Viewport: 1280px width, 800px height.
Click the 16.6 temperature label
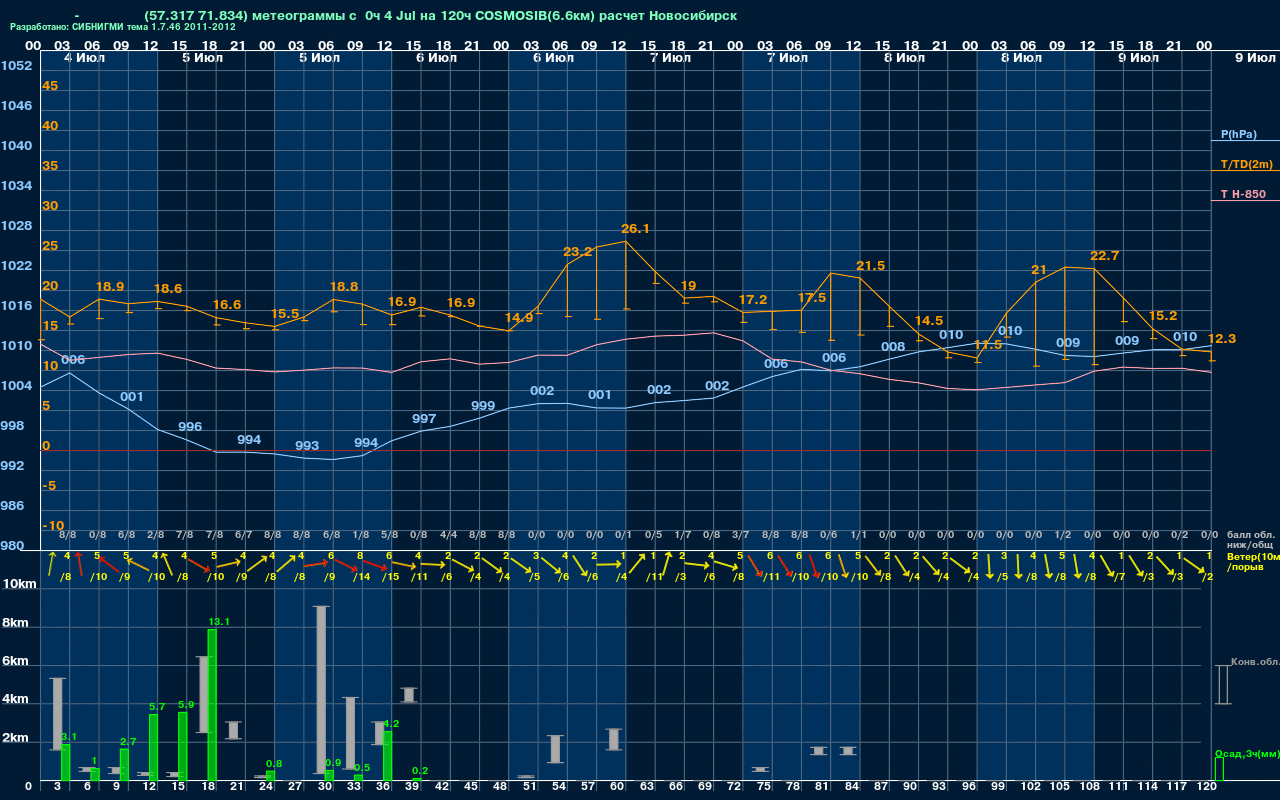point(227,305)
